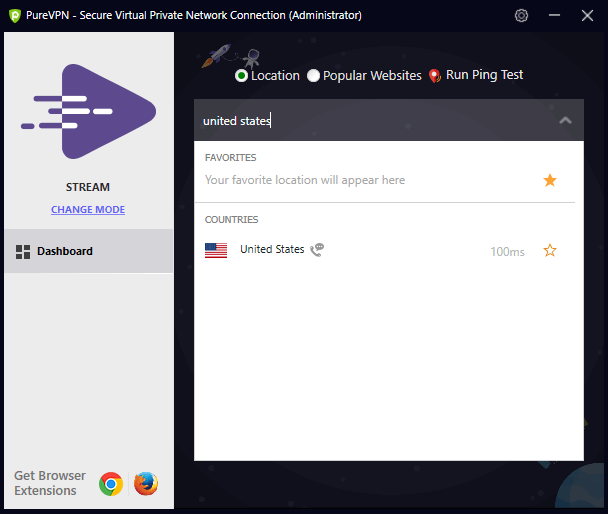This screenshot has width=608, height=514.
Task: Add United States to favorites with the star
Action: 550,250
